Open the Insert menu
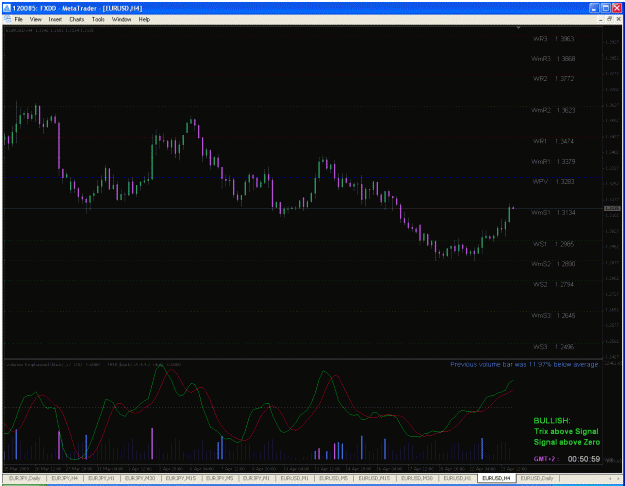Viewport: 625px width, 486px height. (55, 19)
